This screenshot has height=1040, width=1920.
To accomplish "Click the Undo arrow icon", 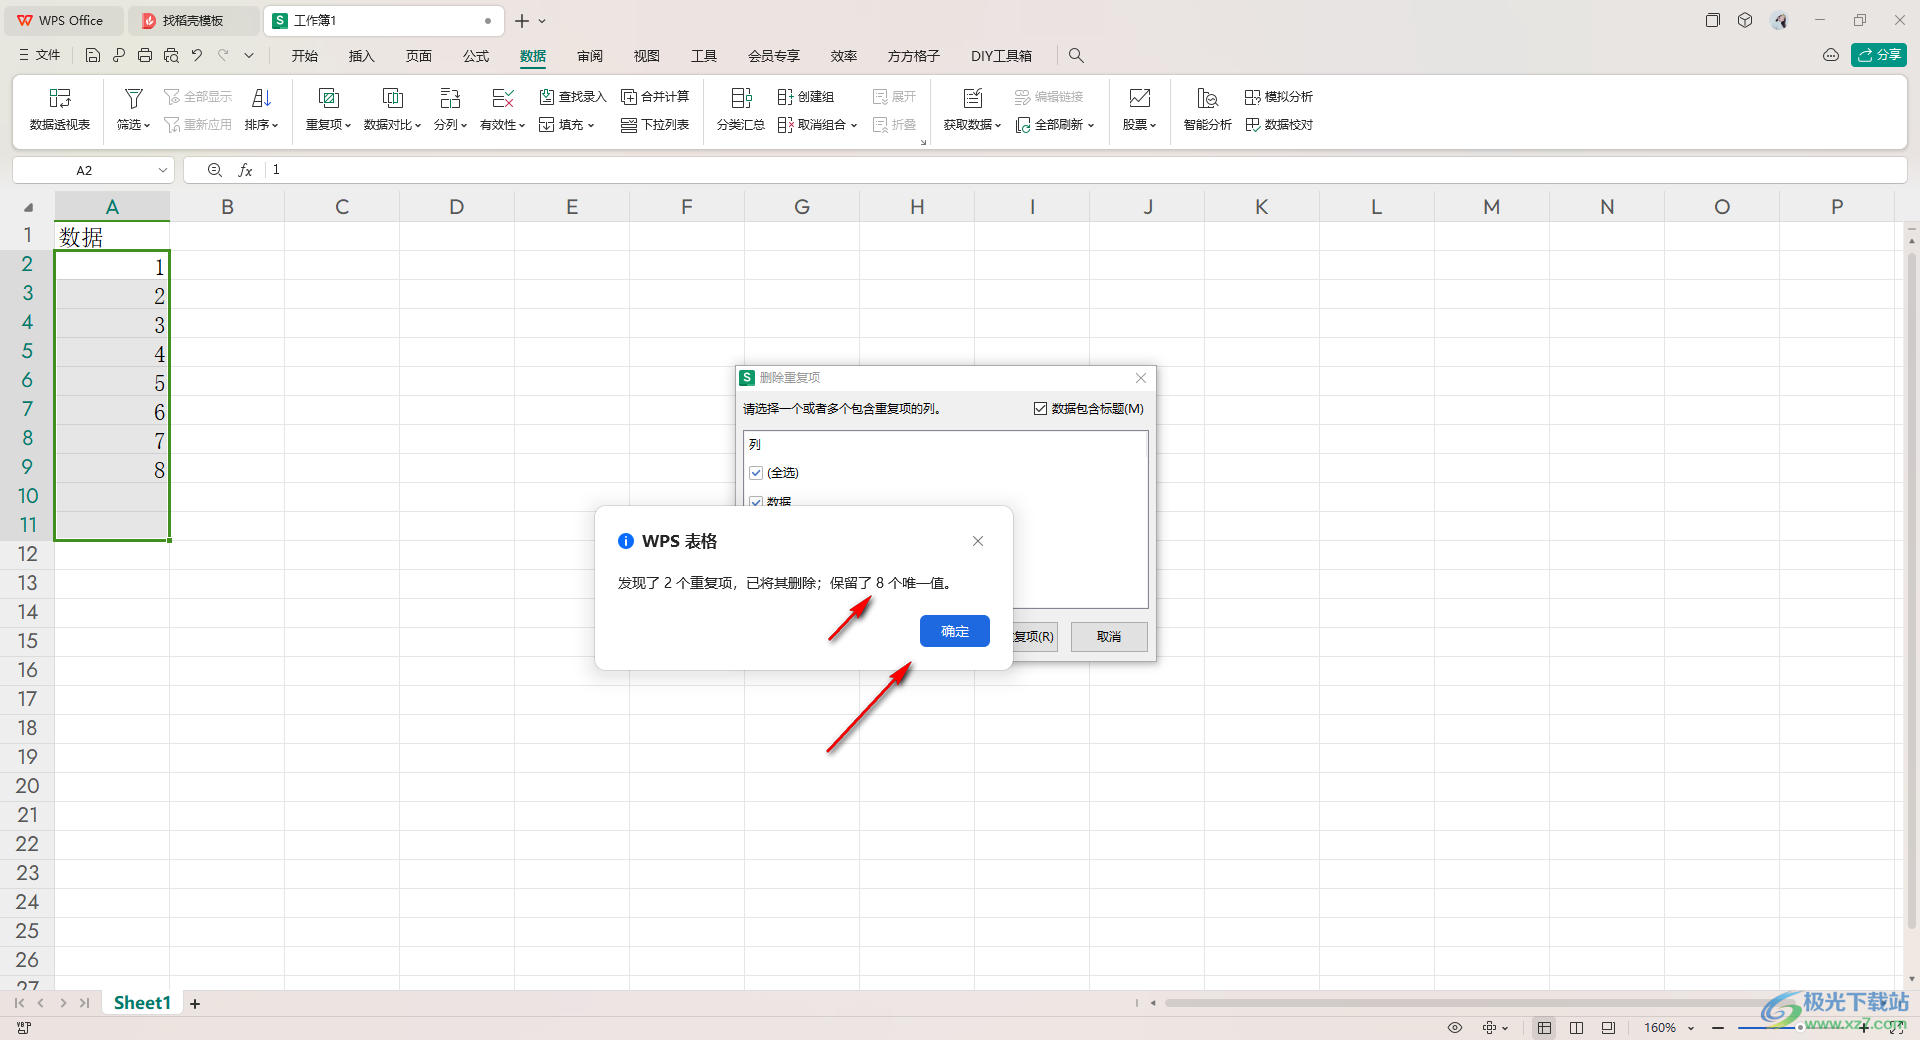I will pyautogui.click(x=197, y=56).
